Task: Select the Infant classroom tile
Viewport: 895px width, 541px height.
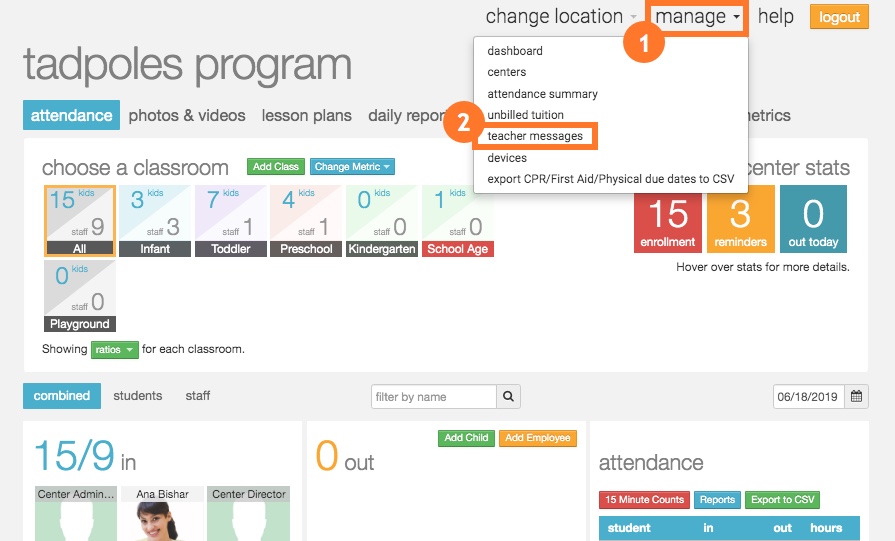Action: [155, 221]
